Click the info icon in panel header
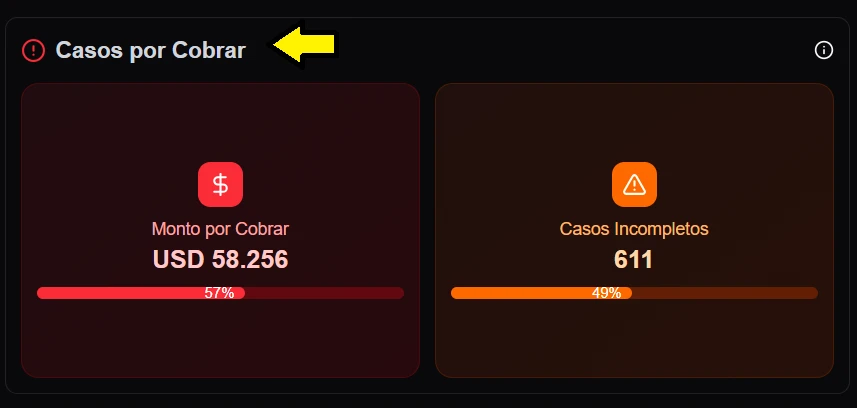857x408 pixels. [824, 50]
